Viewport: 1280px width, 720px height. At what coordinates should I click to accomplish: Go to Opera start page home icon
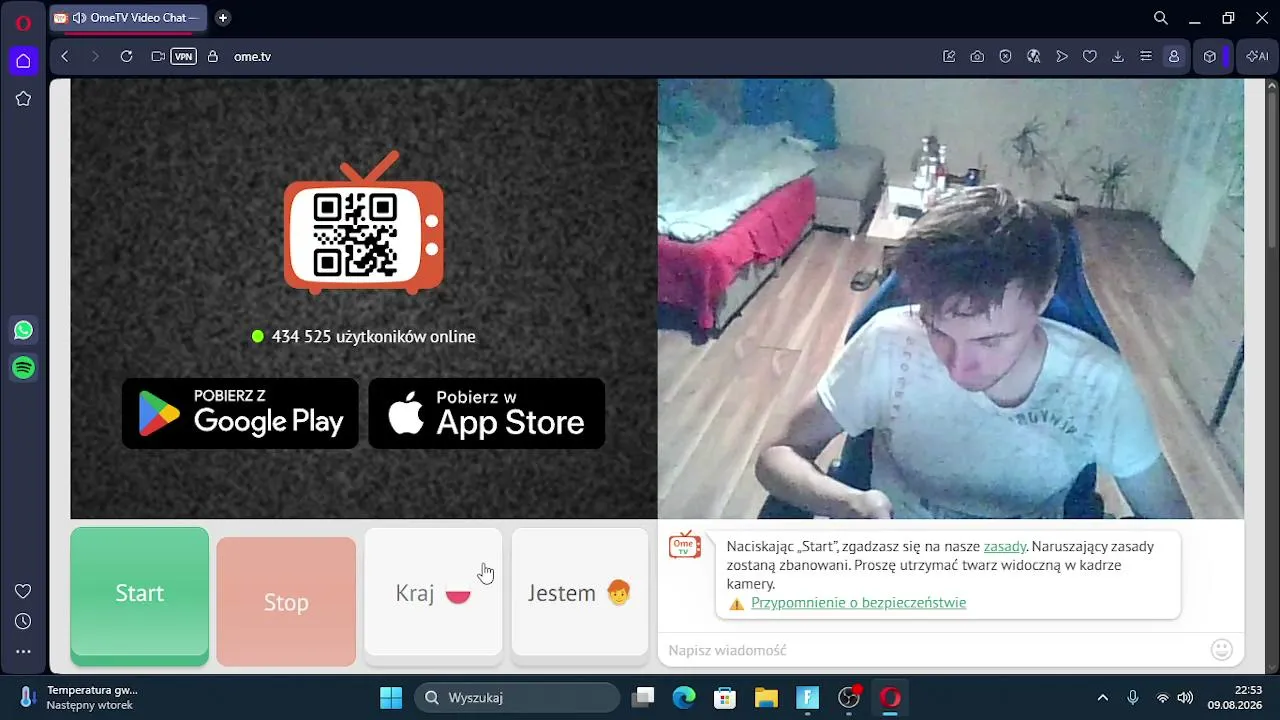(x=23, y=61)
